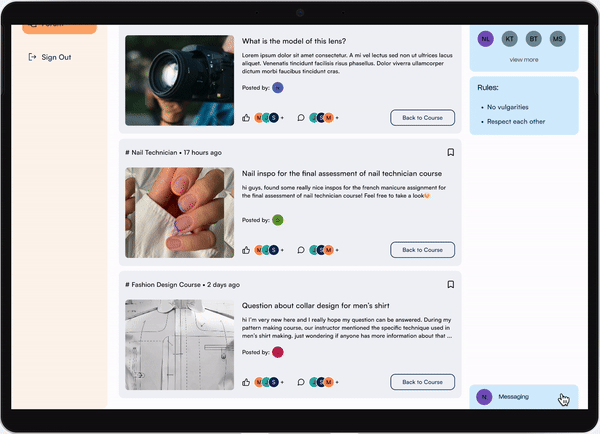The width and height of the screenshot is (600, 434).
Task: View collar post author's red avatar
Action: tap(278, 352)
